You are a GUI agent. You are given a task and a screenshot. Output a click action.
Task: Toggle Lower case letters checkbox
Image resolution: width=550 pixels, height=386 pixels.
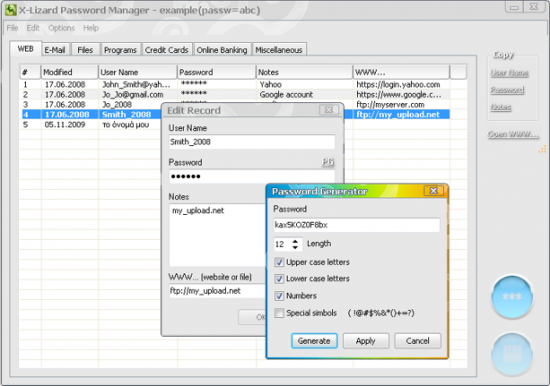pyautogui.click(x=279, y=279)
